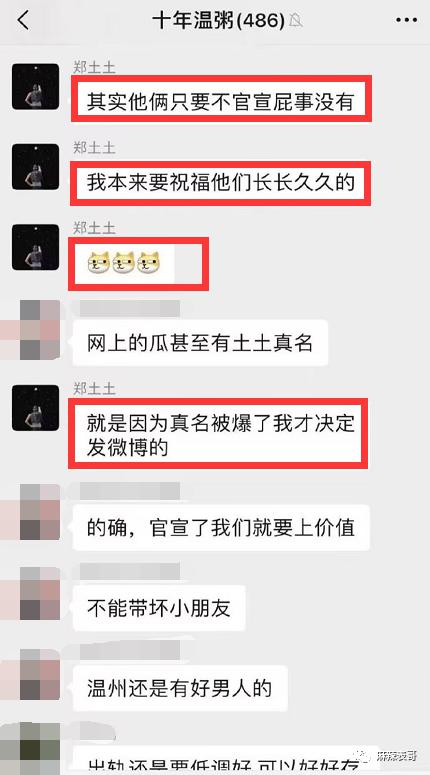The width and height of the screenshot is (430, 775).
Task: Select message 网上的瓜甚至有土土真名
Action: click(200, 343)
